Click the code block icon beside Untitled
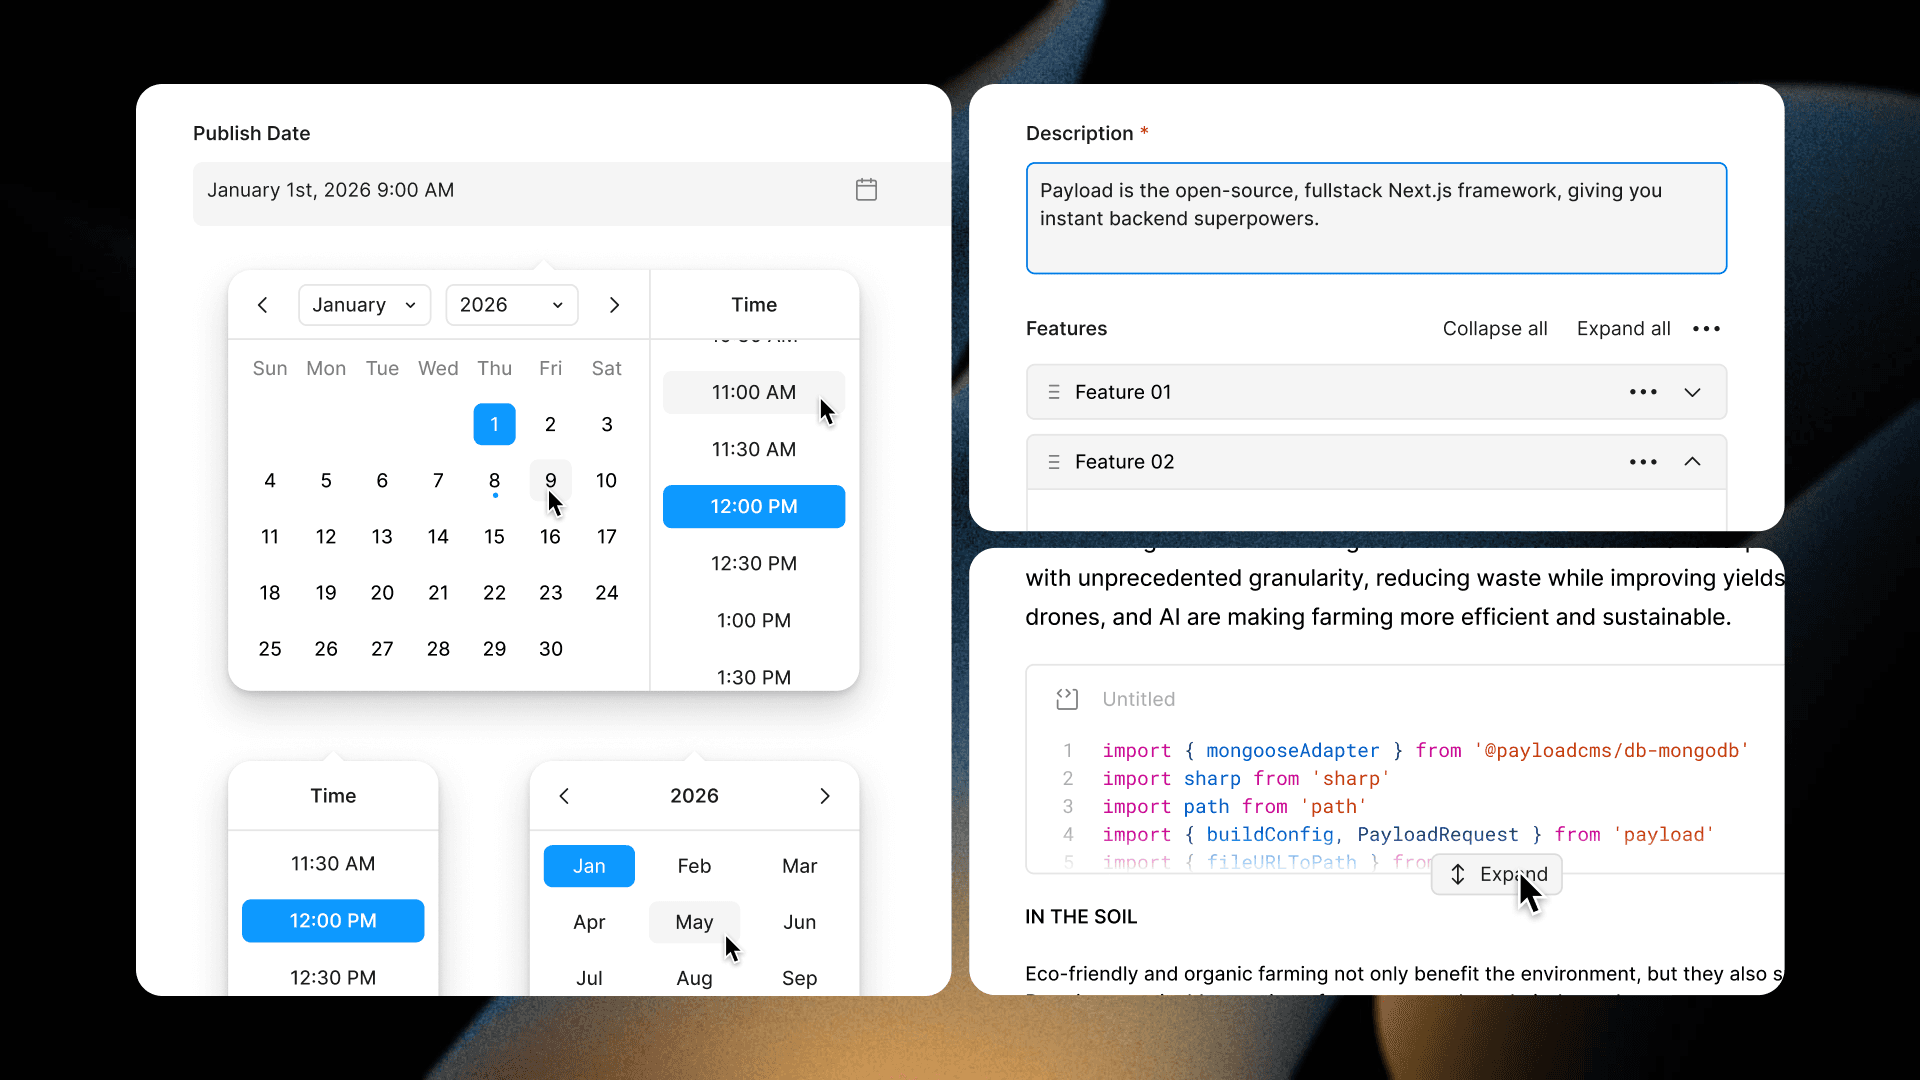1920x1080 pixels. [x=1067, y=699]
